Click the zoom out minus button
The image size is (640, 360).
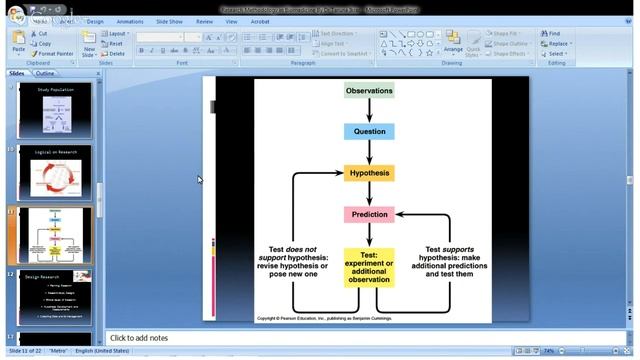562,351
